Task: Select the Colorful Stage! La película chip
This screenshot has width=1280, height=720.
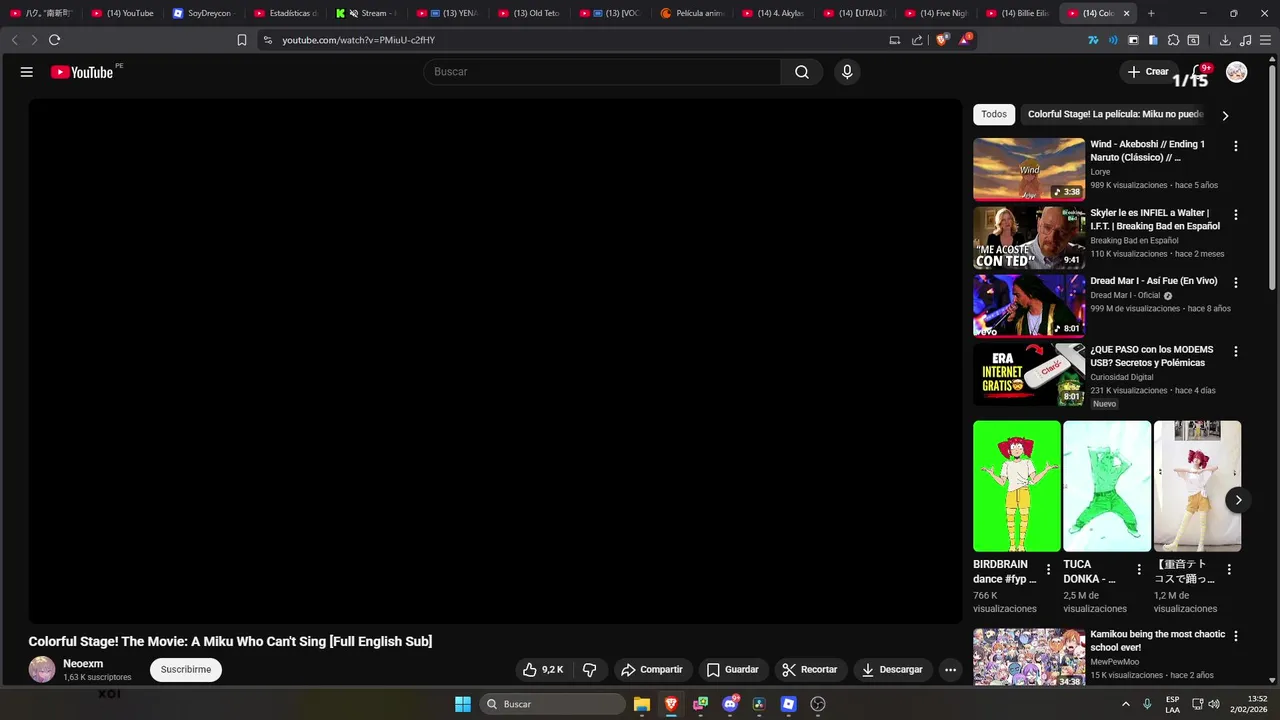Action: click(1115, 114)
